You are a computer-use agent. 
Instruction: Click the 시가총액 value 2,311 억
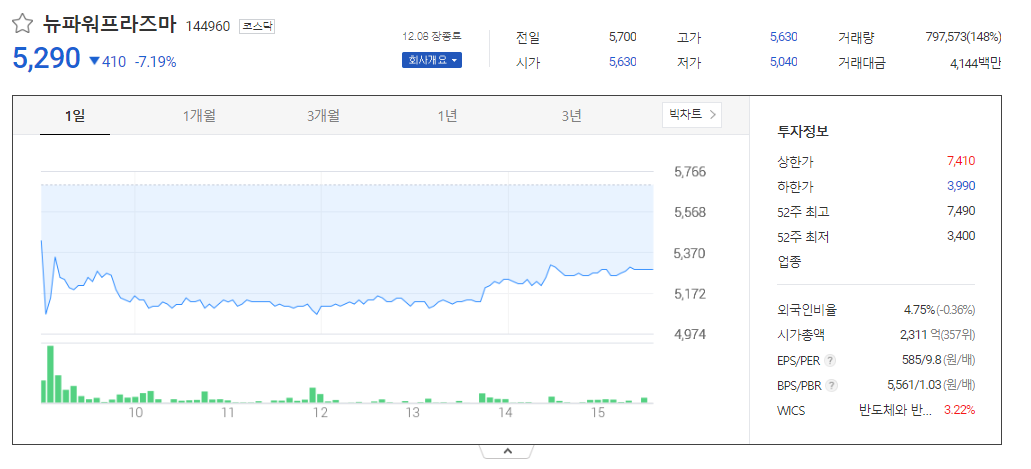click(920, 335)
